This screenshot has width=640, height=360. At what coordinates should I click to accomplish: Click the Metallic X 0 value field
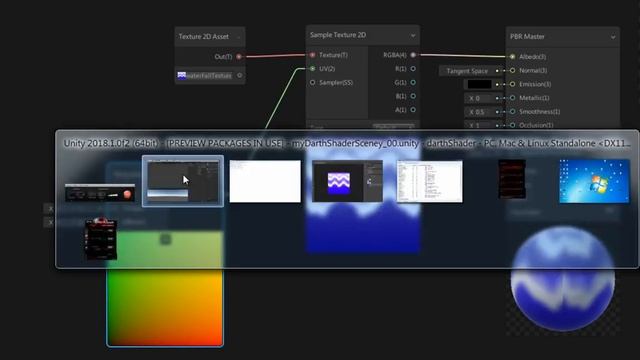click(479, 98)
